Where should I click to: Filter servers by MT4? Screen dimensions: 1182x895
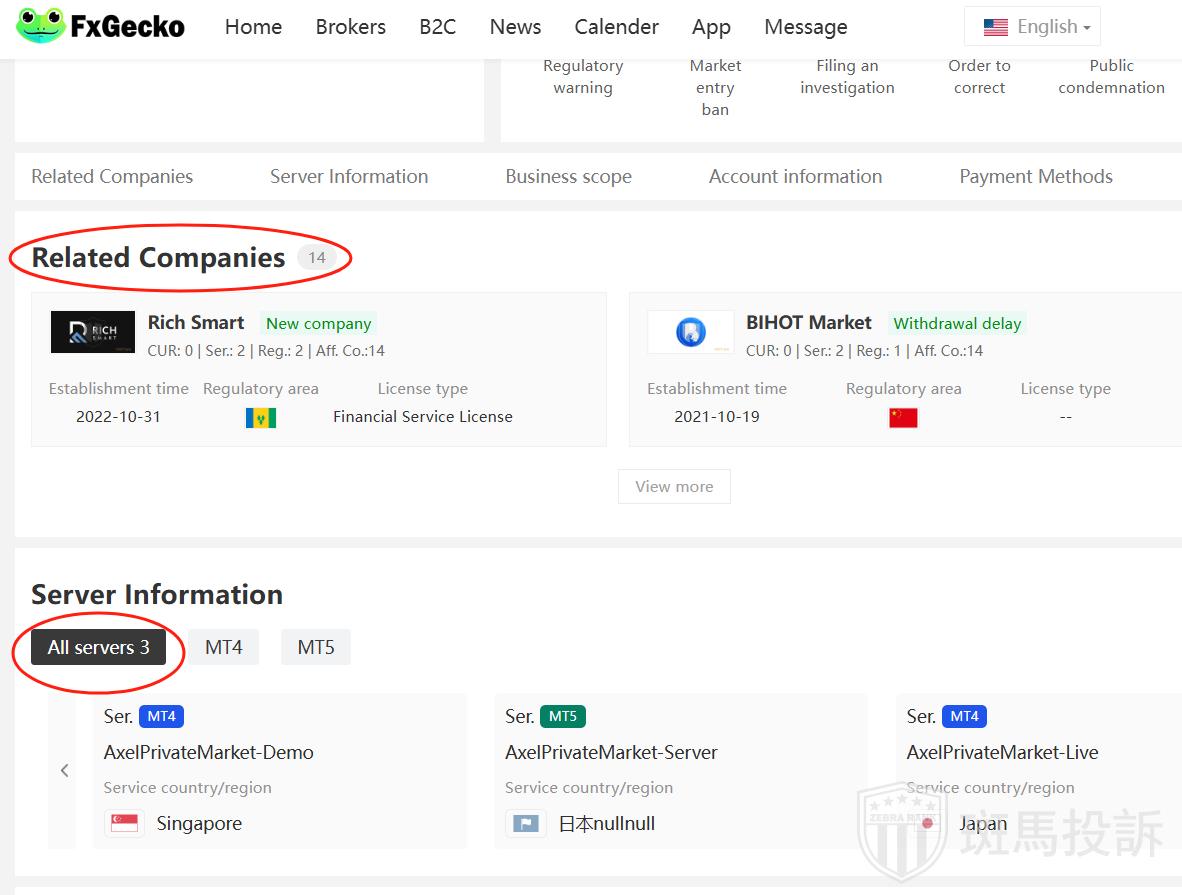coord(224,647)
